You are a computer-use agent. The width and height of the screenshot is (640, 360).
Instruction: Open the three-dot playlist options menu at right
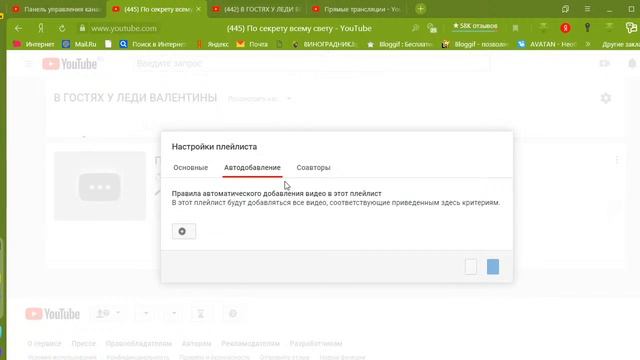pos(617,160)
